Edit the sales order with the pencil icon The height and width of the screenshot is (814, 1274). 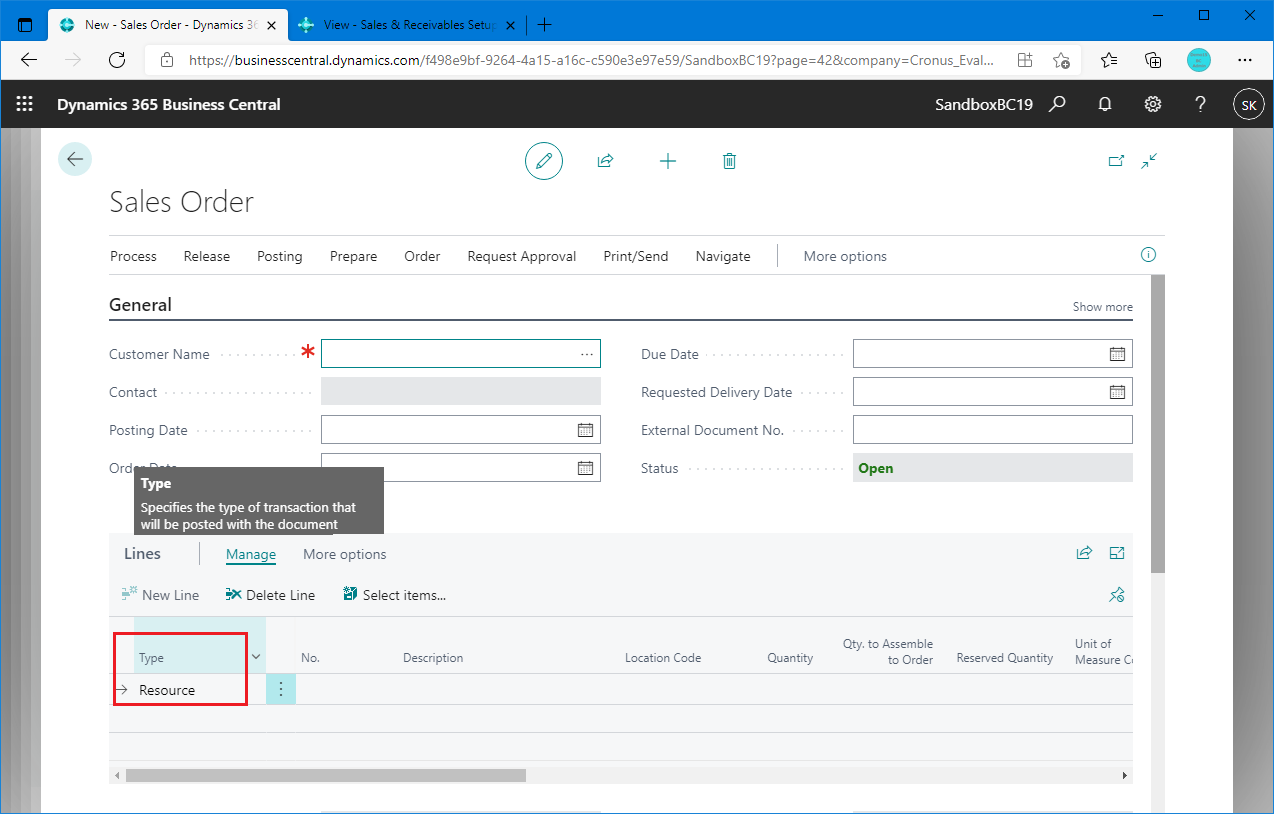click(x=543, y=161)
